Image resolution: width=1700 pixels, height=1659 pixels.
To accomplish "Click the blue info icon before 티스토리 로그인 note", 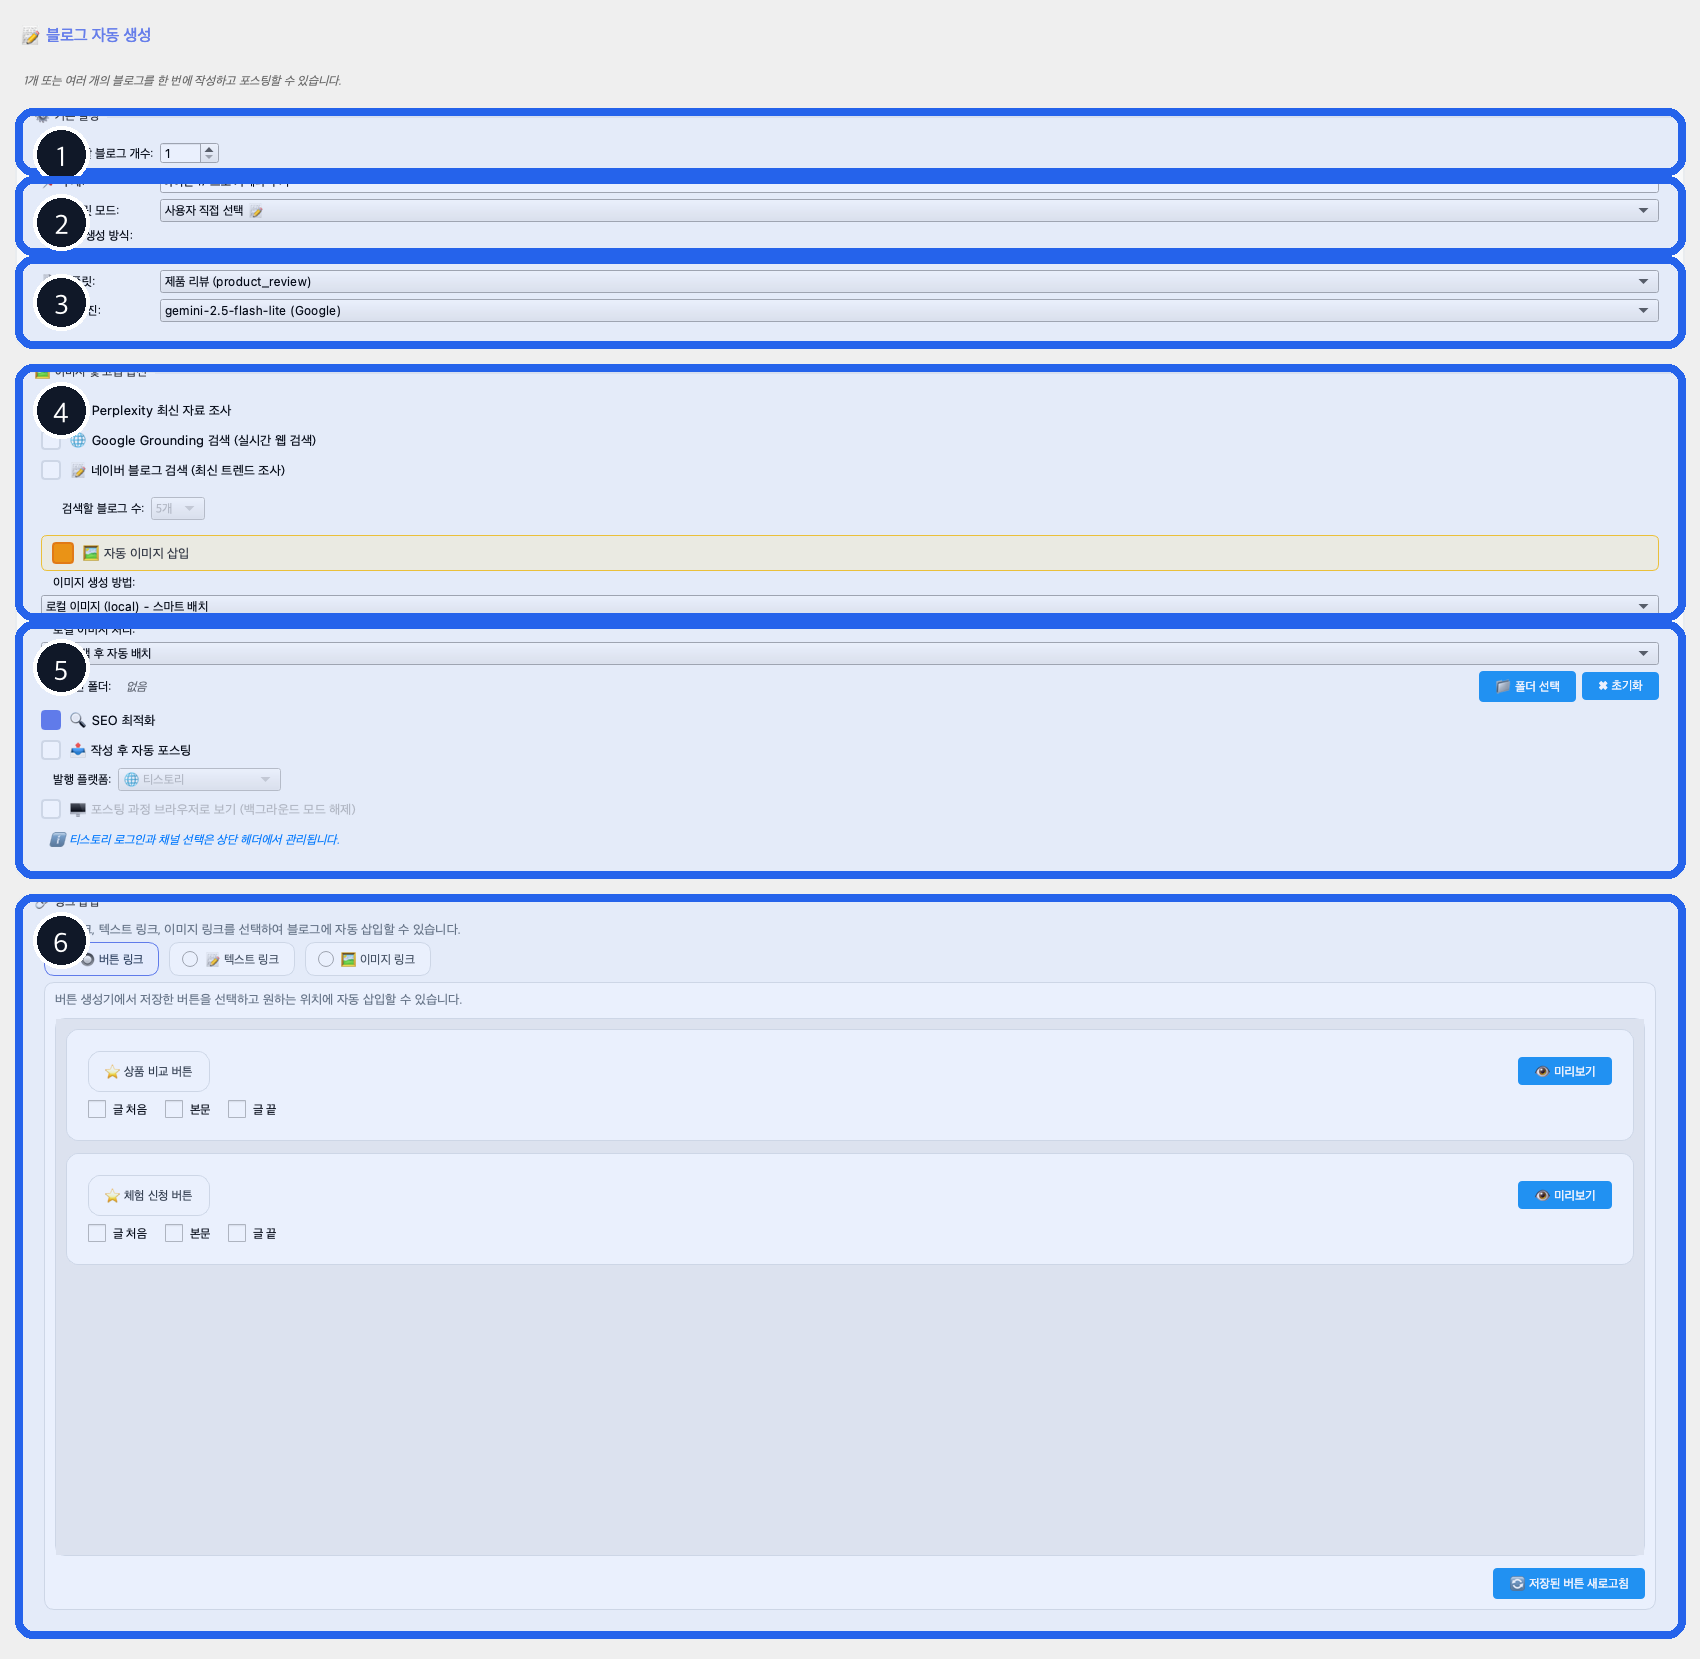I will (58, 840).
